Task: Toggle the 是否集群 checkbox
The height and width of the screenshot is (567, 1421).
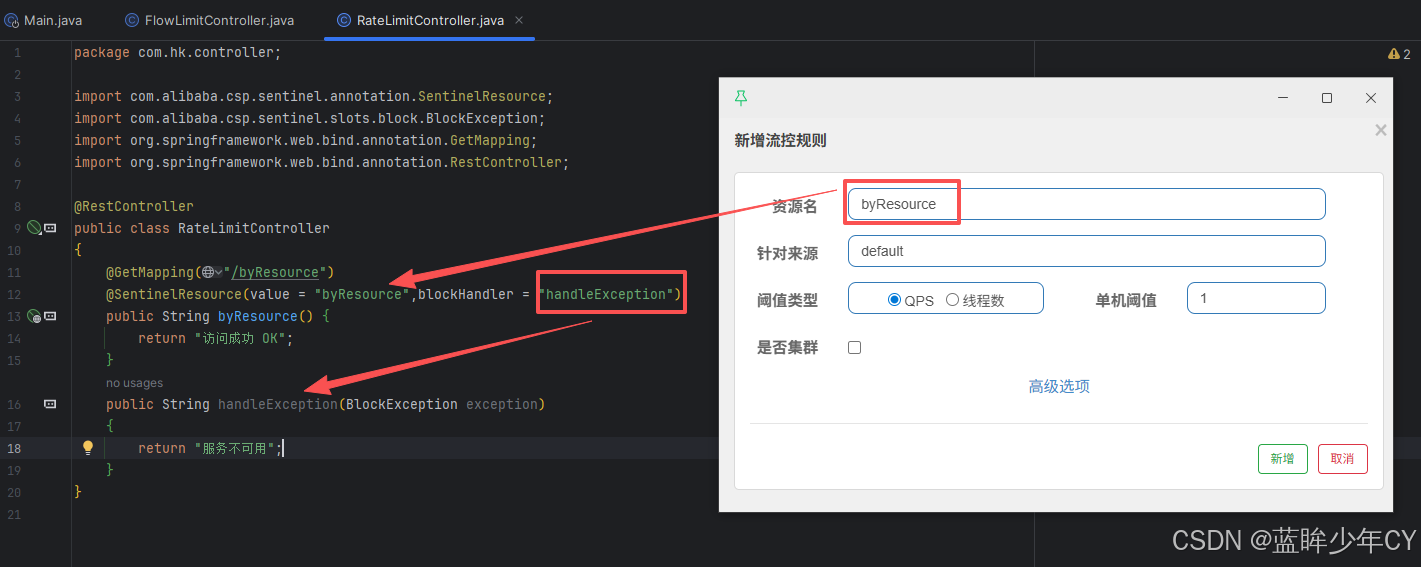Action: coord(854,348)
